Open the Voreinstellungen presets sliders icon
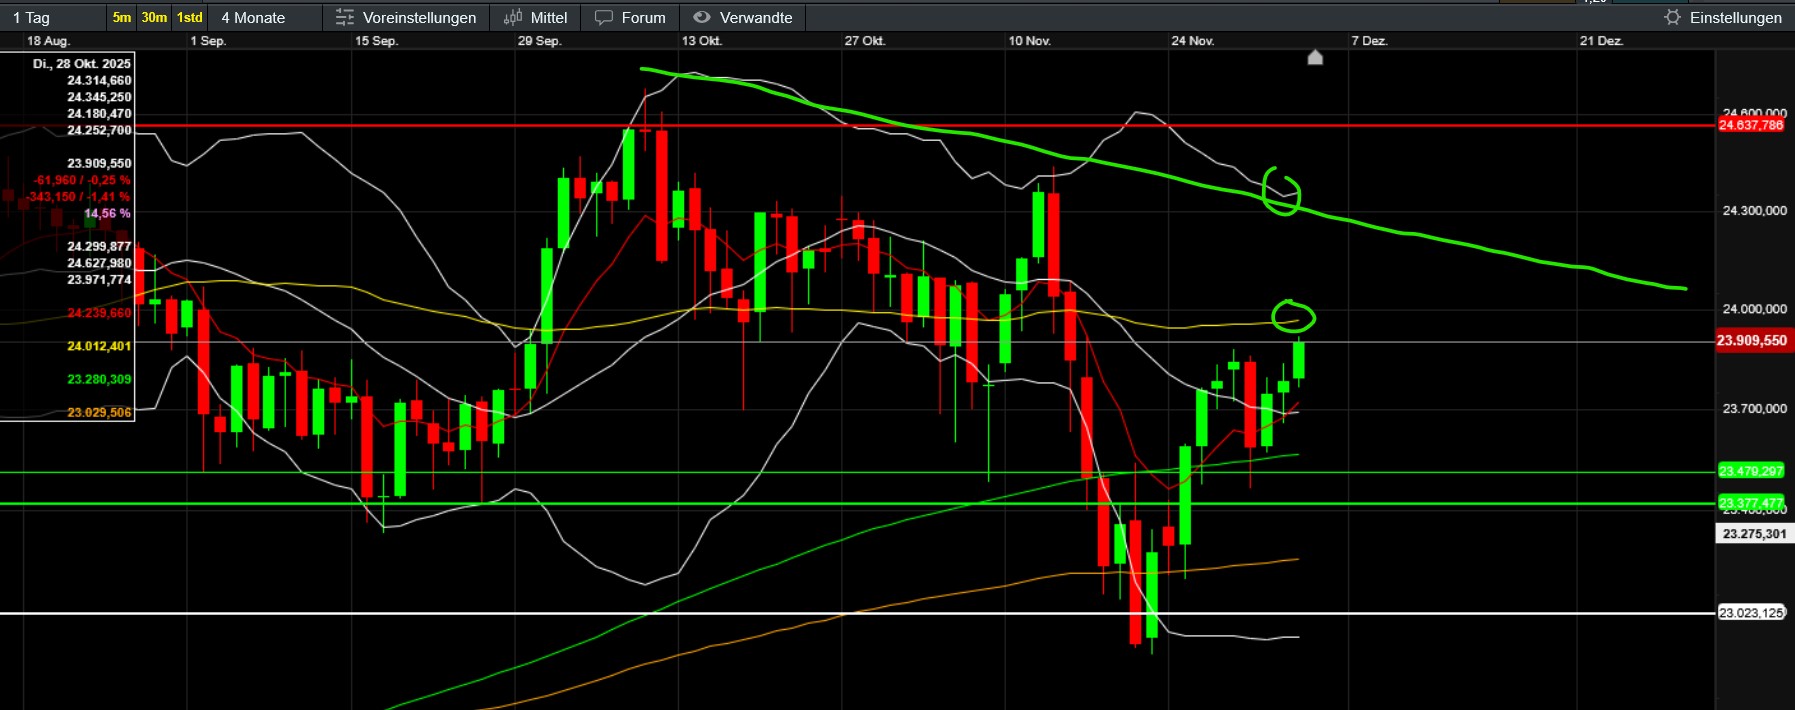1795x710 pixels. [344, 18]
